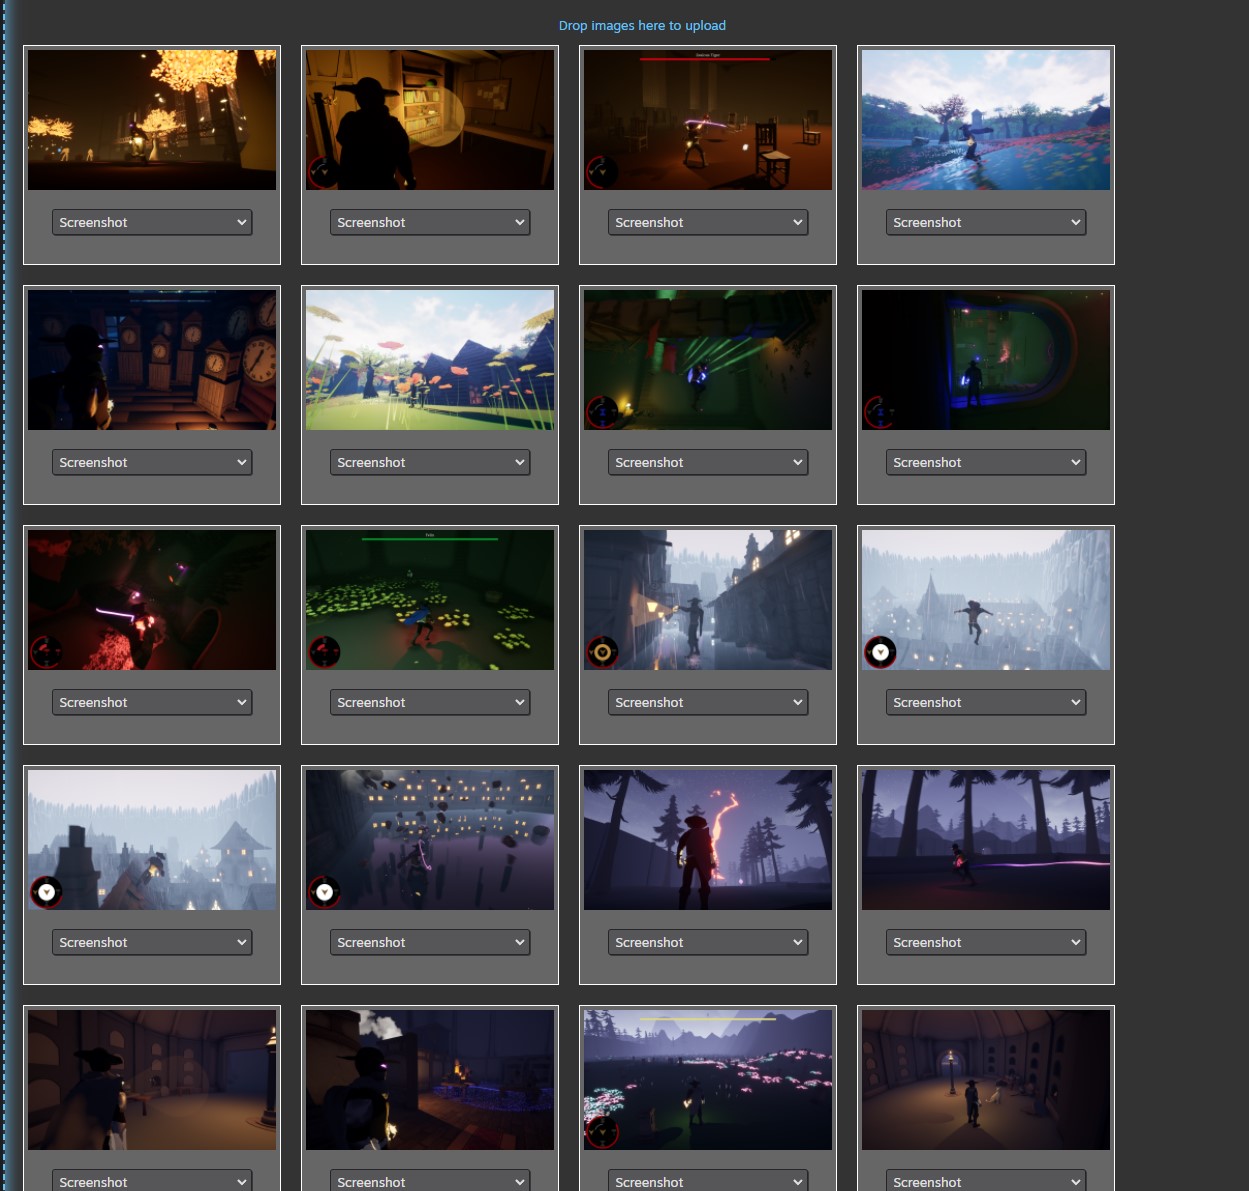1249x1191 pixels.
Task: Open the dropdown below the glowing yellow plants image
Action: pyautogui.click(x=430, y=703)
